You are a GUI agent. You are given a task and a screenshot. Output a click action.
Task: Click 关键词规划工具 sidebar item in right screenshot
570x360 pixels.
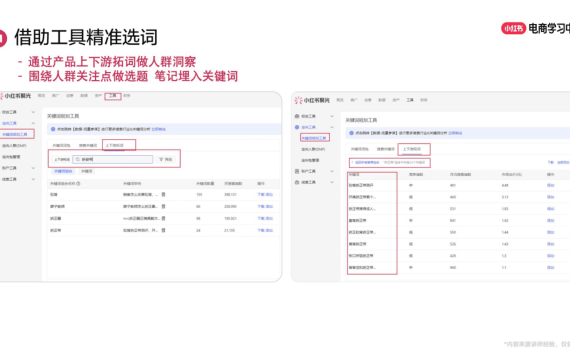click(314, 138)
